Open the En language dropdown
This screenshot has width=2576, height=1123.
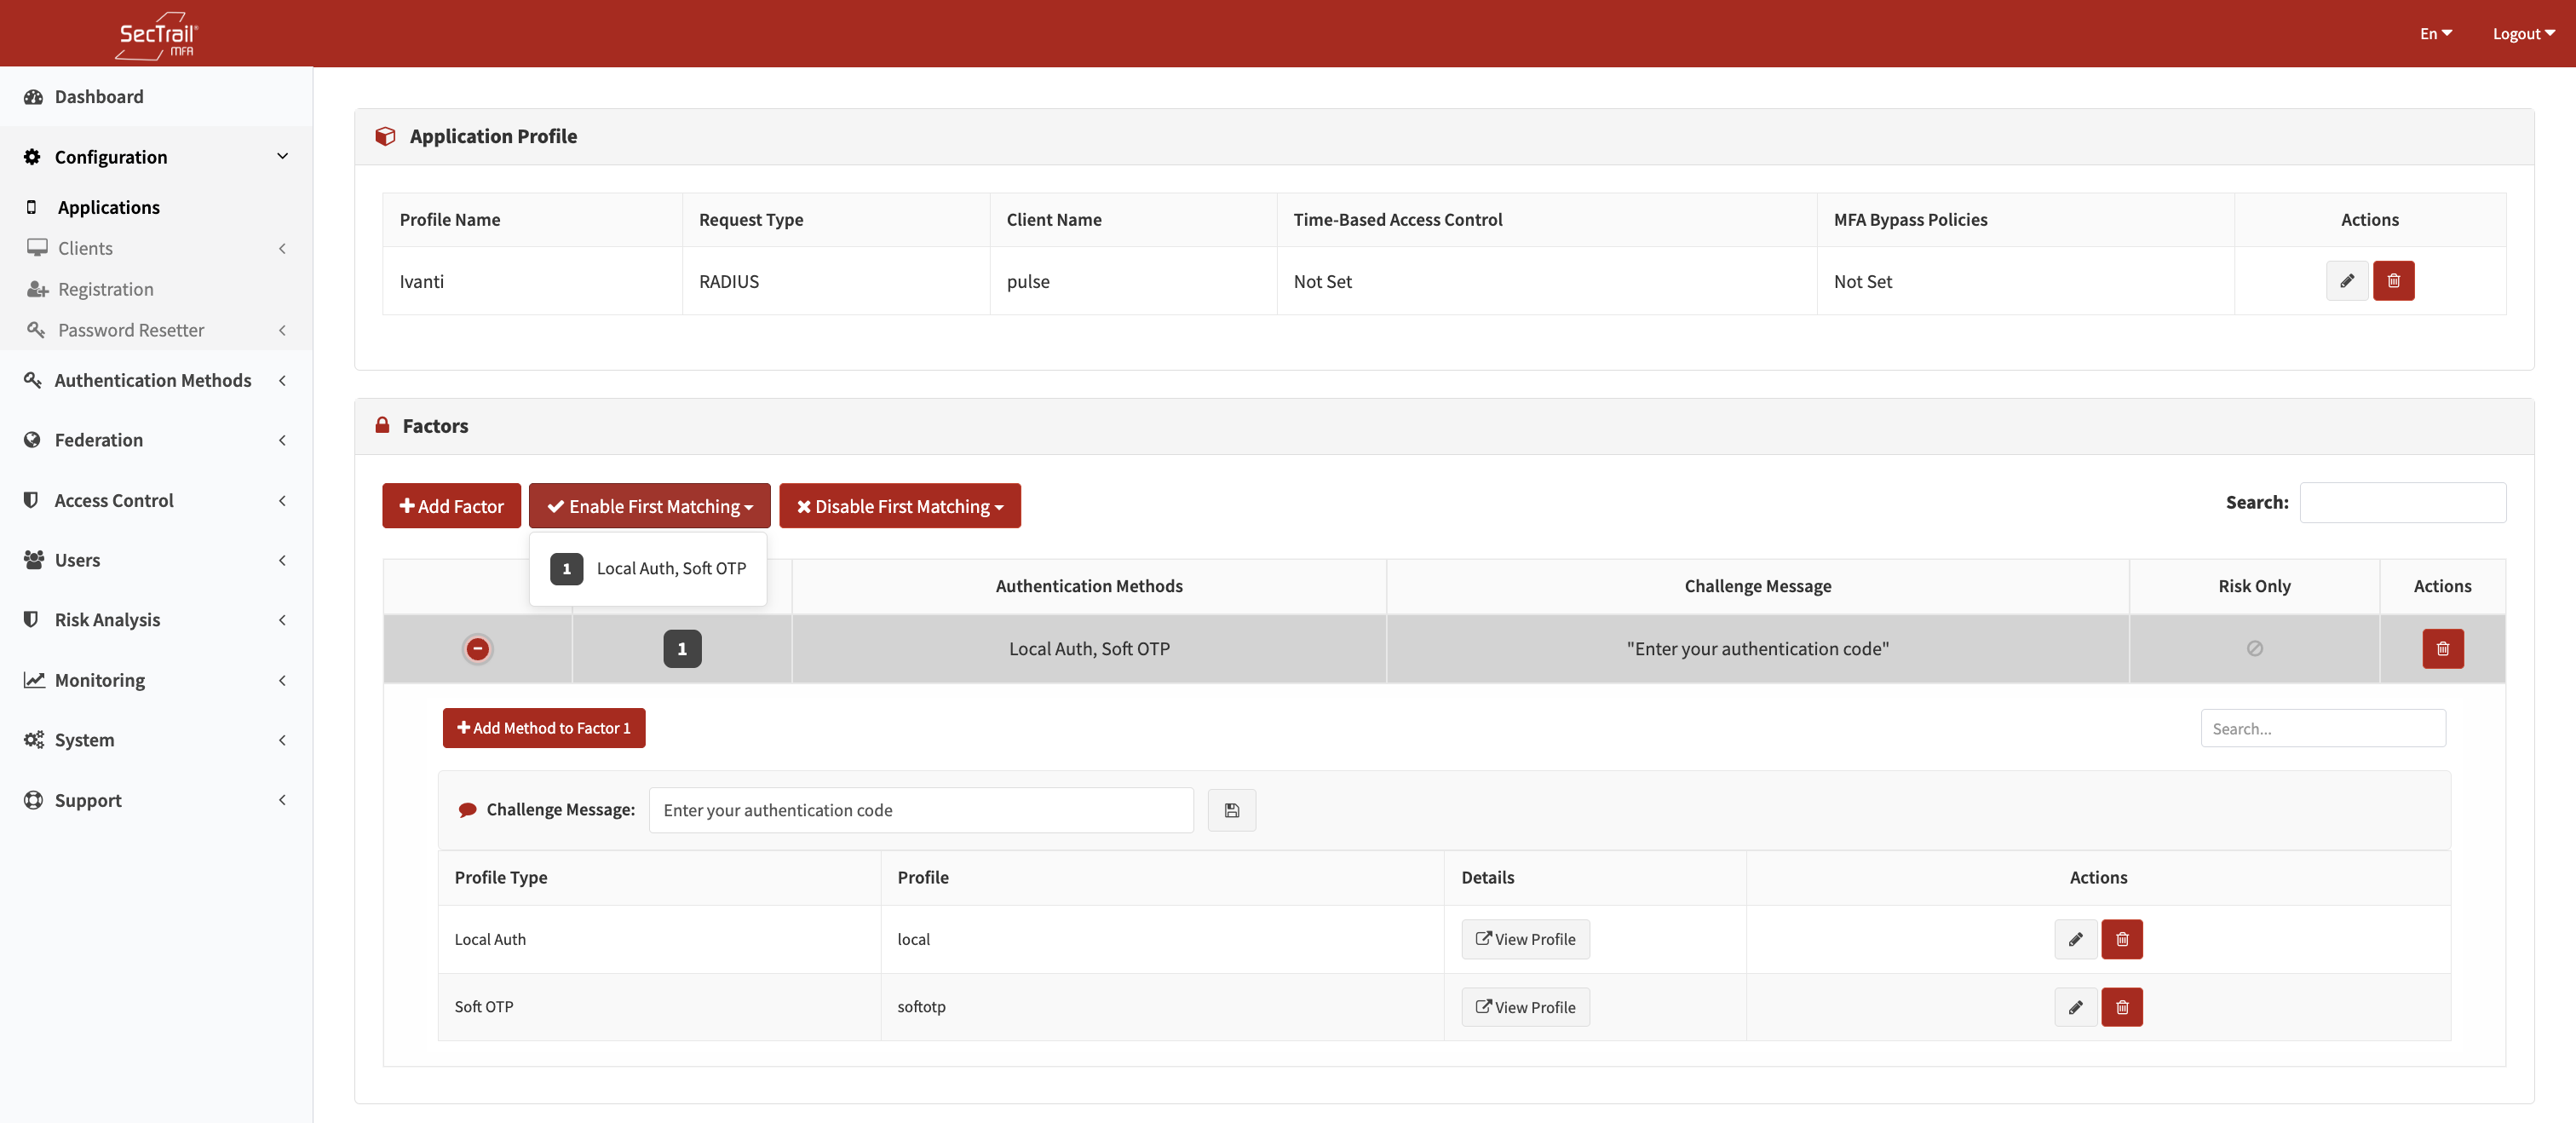(2435, 34)
